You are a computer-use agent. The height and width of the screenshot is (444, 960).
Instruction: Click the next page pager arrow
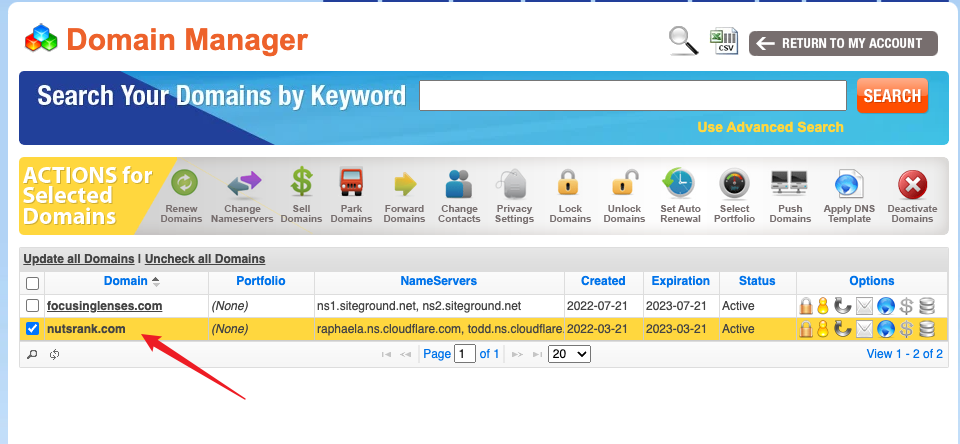pos(517,354)
